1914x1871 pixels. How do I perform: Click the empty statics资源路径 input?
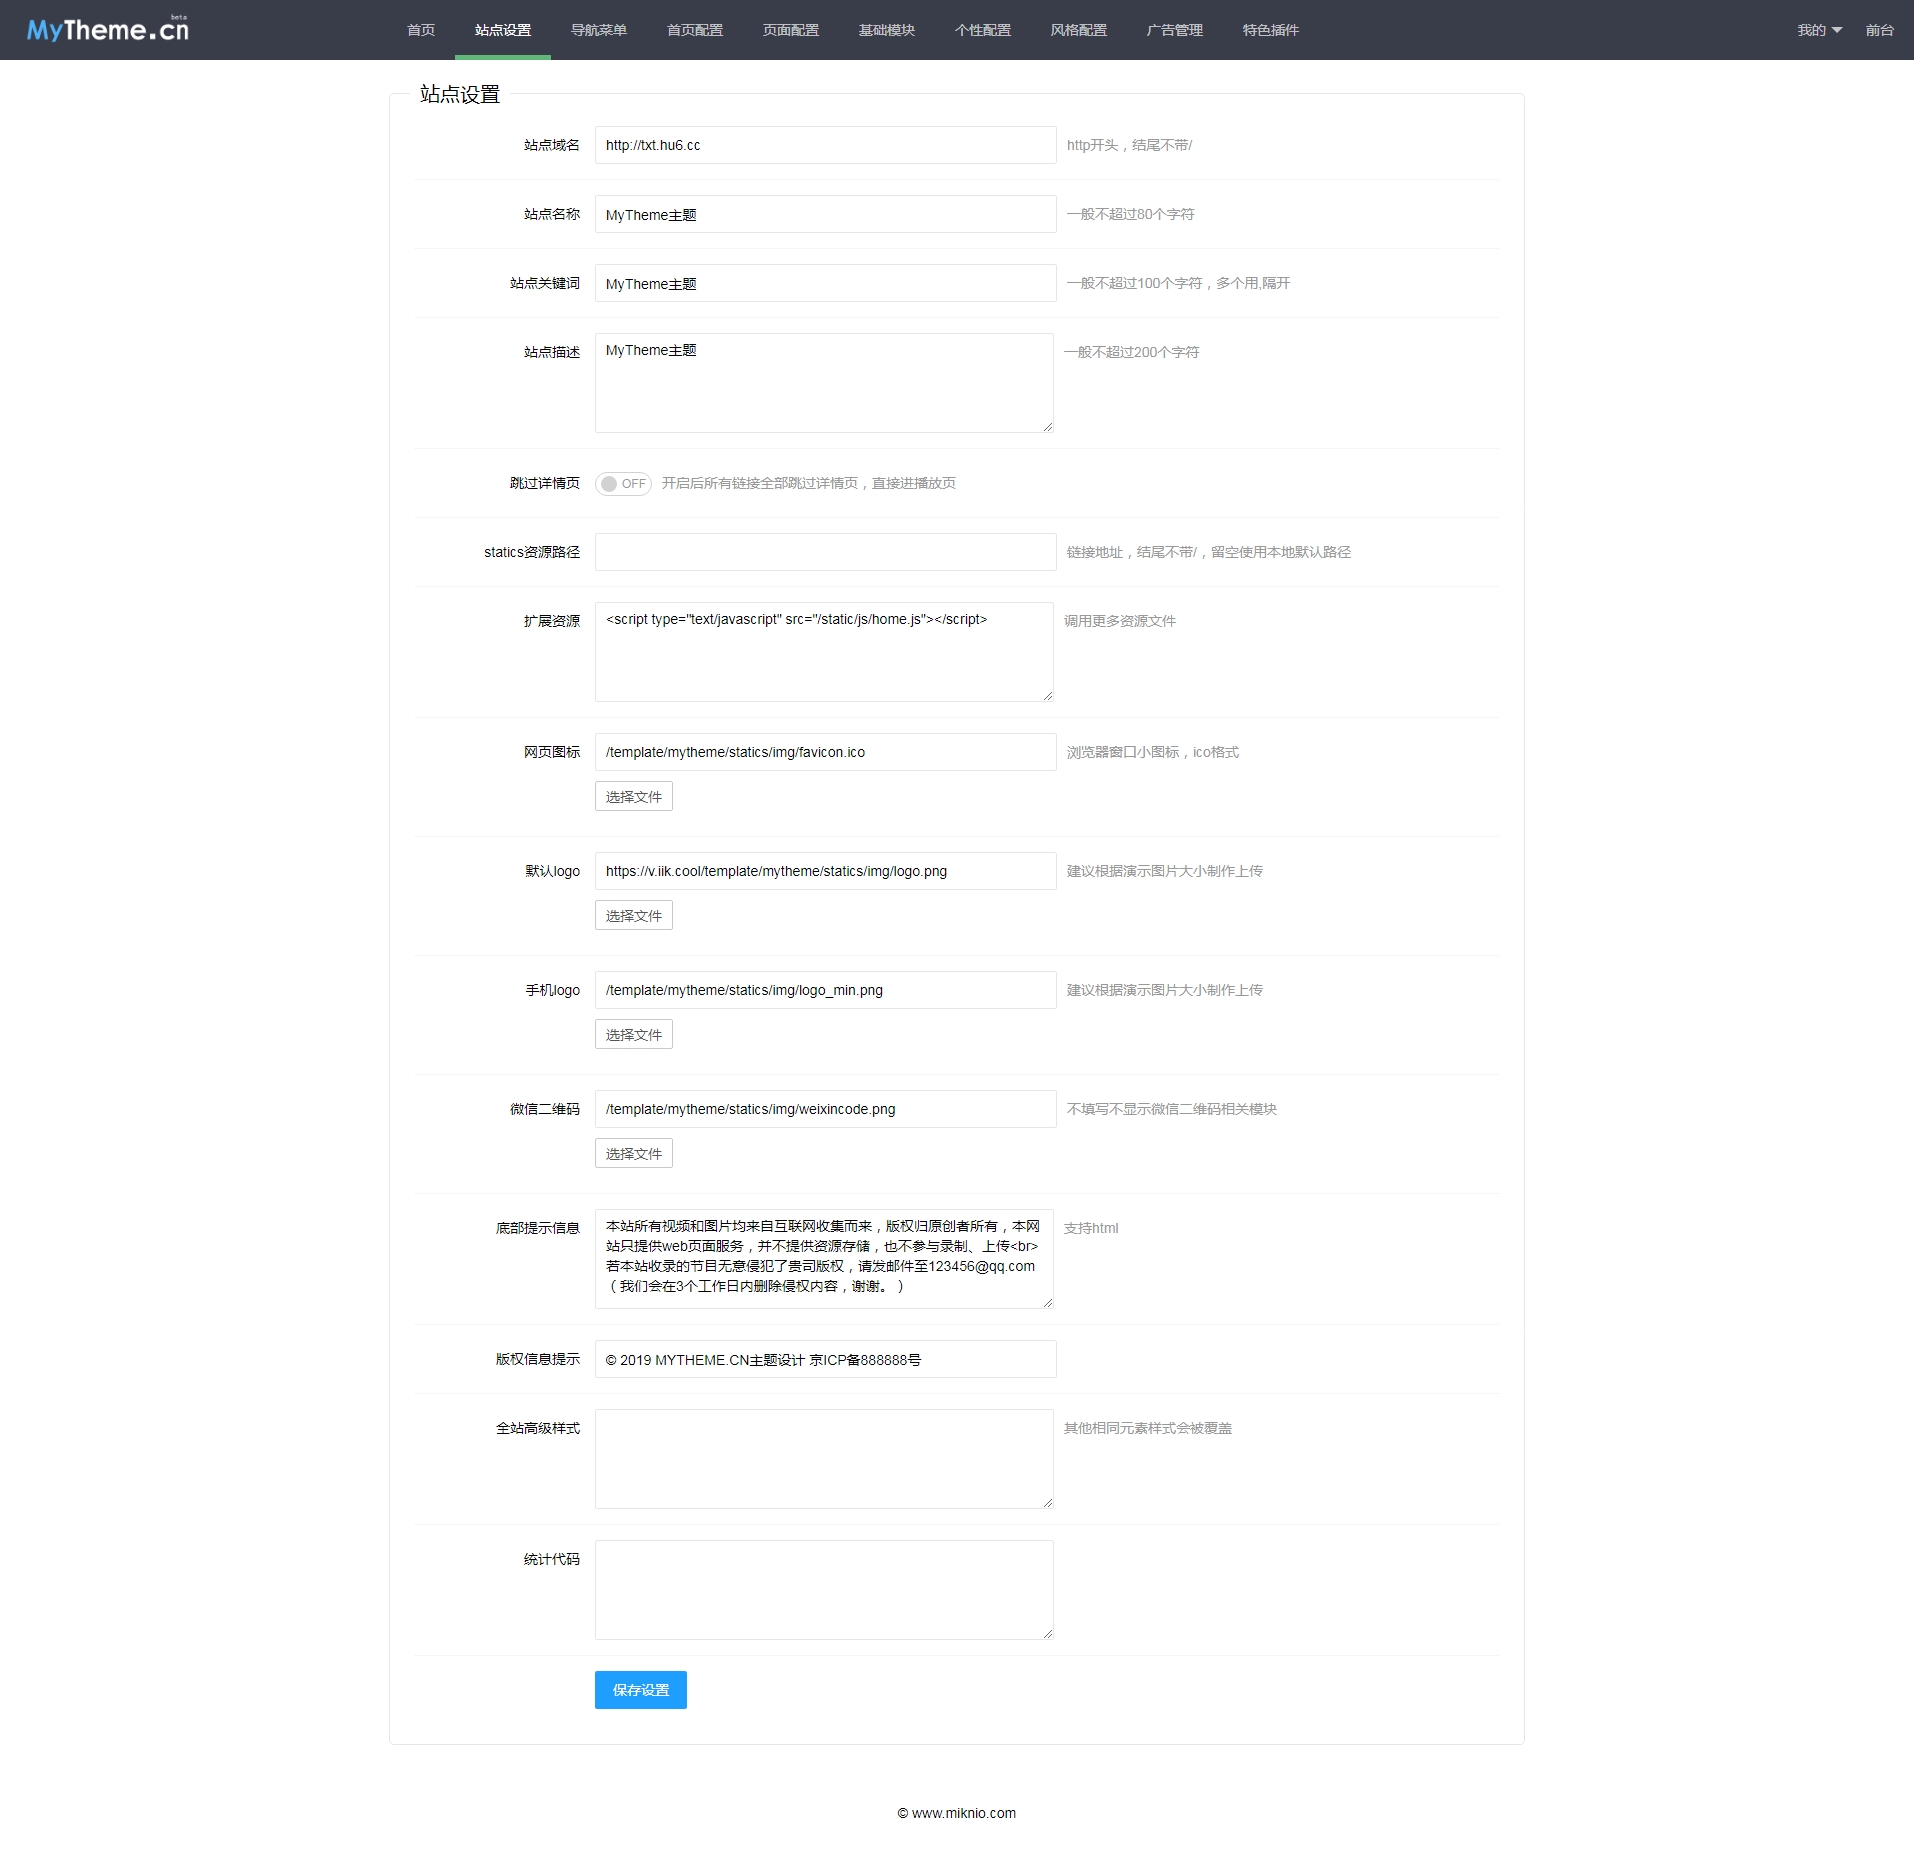[x=825, y=552]
